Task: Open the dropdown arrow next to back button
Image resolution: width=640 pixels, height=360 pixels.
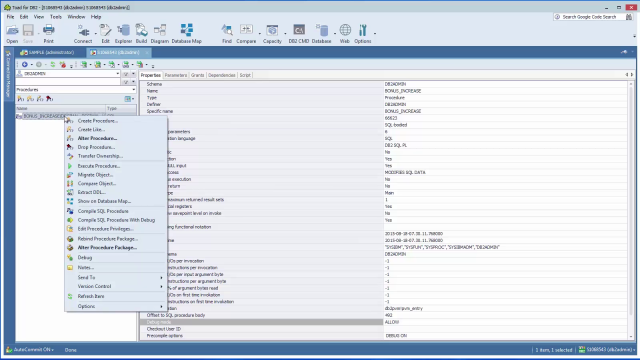Action: (x=31, y=64)
